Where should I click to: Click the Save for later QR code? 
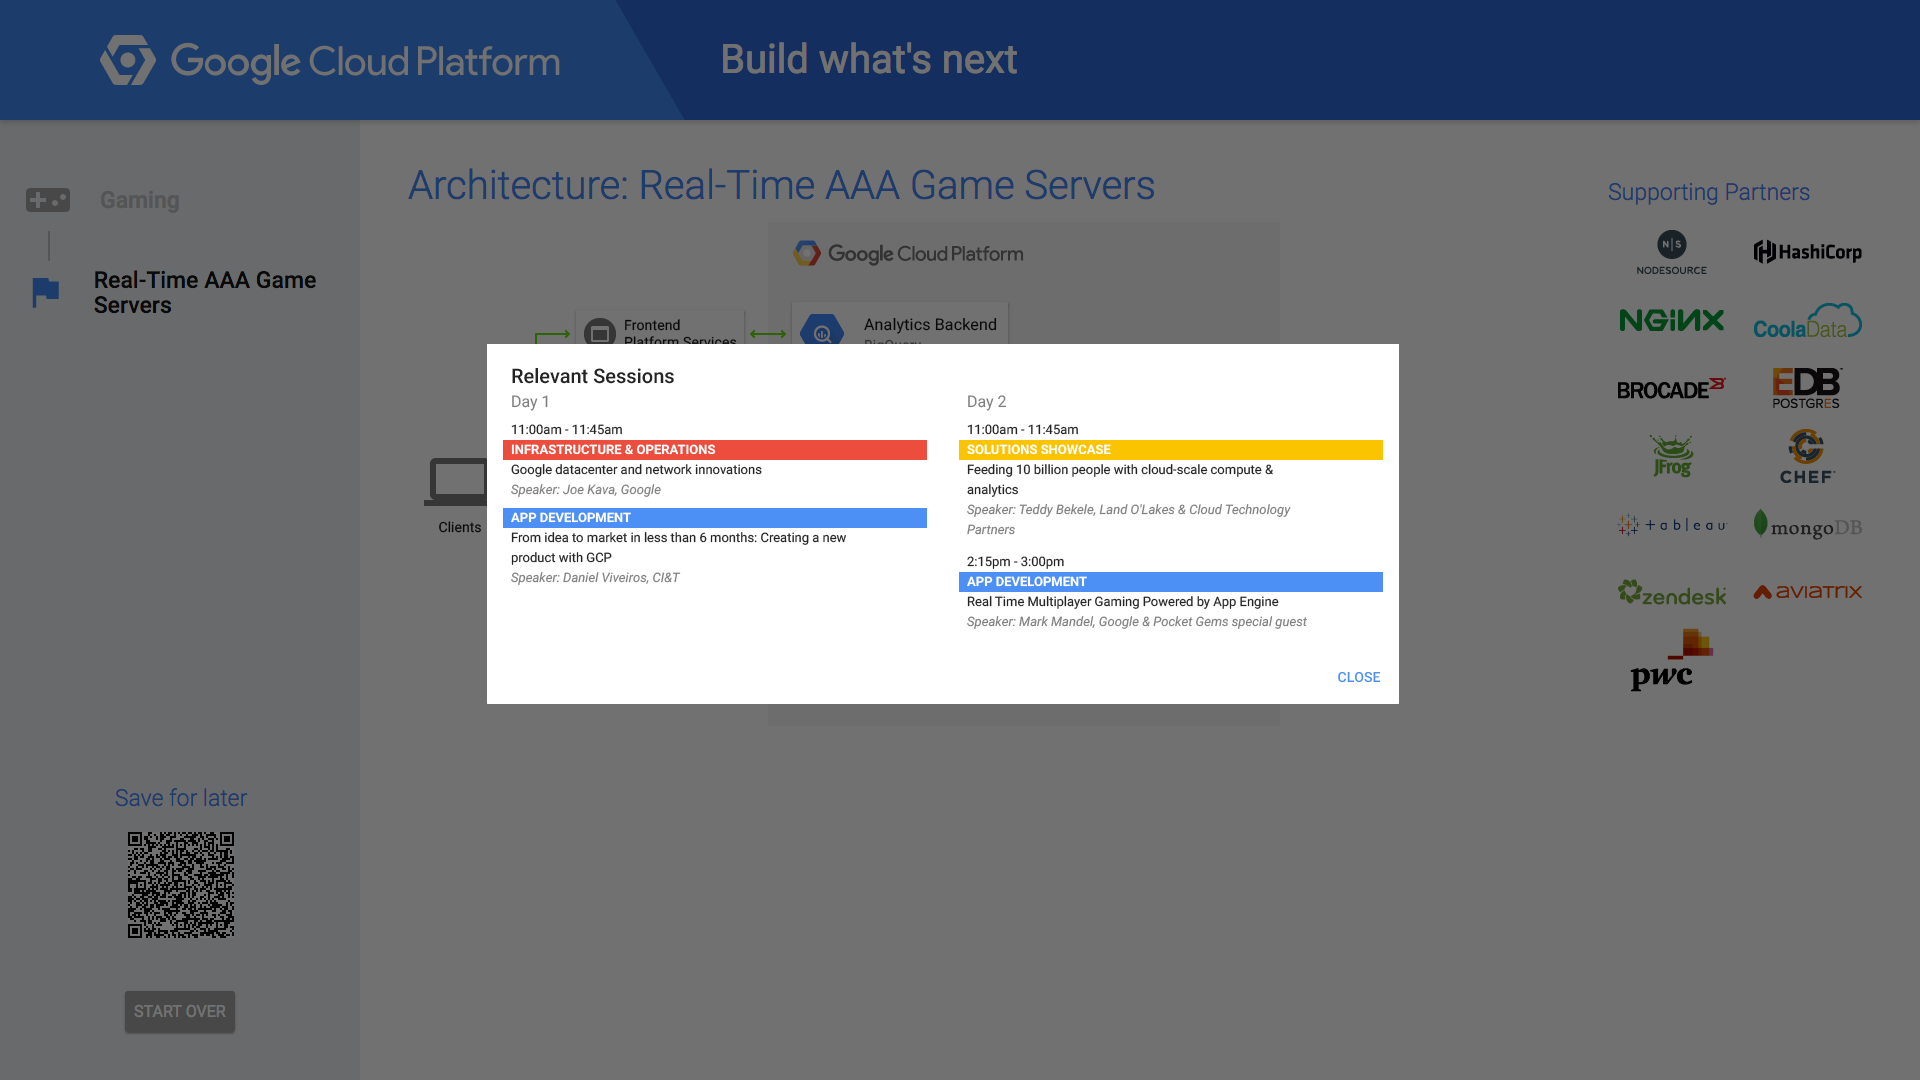pos(181,885)
